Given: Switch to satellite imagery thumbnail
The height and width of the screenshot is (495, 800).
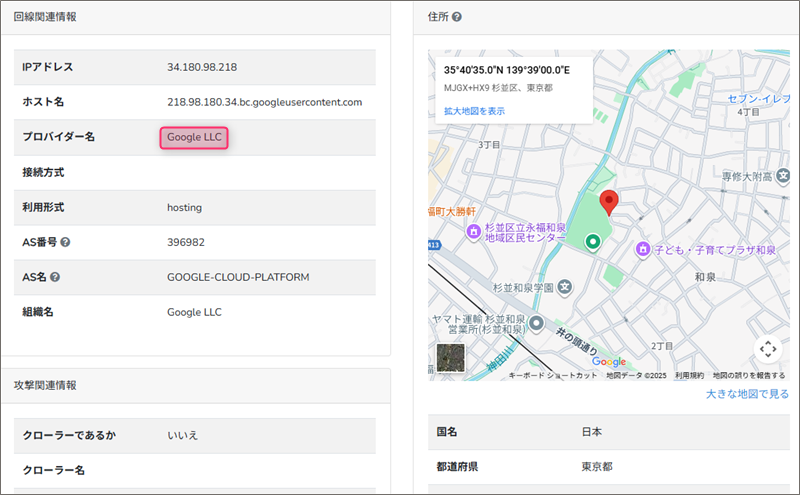Looking at the screenshot, I should click(x=451, y=357).
